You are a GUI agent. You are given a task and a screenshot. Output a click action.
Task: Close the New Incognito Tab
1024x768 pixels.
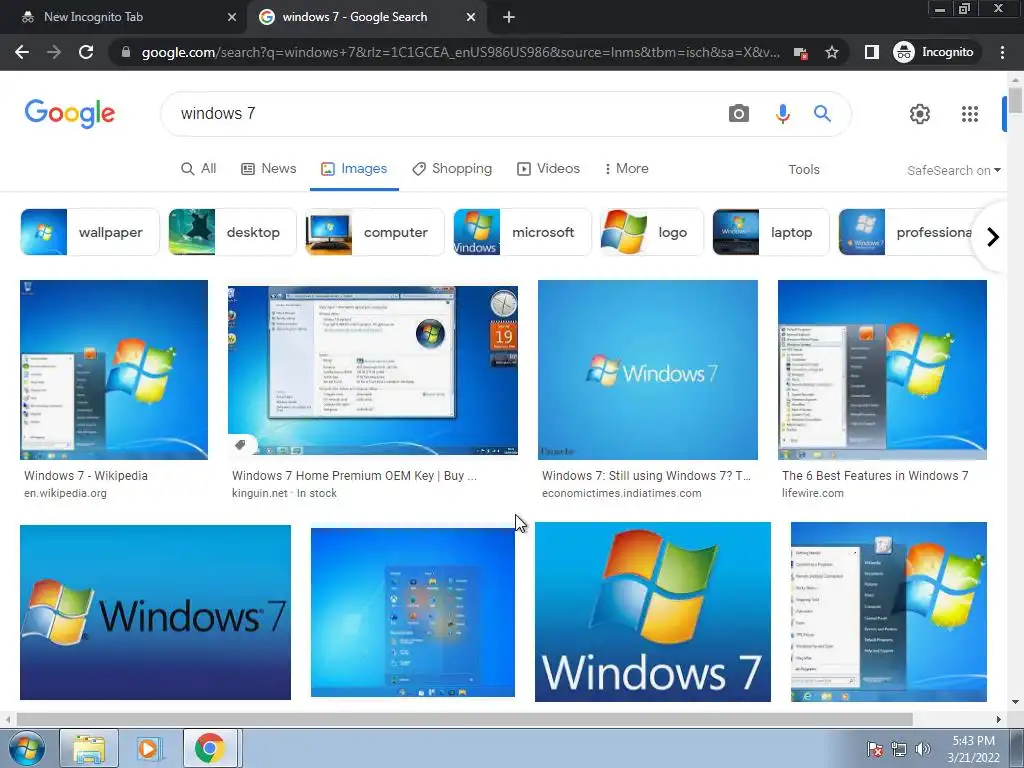(232, 17)
